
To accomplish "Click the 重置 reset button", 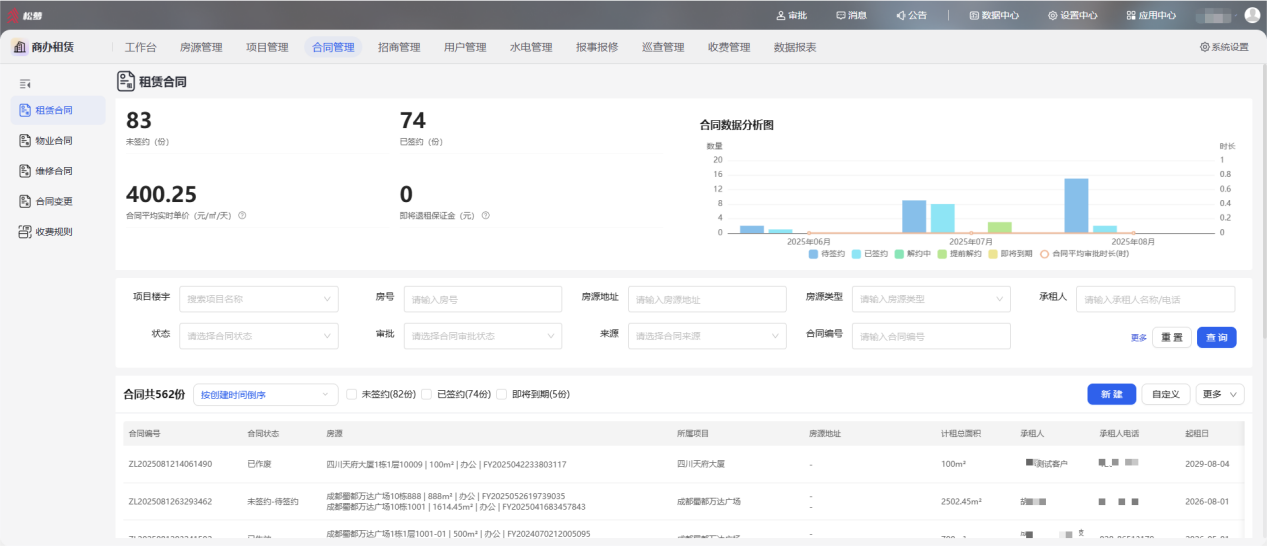I will [x=1172, y=337].
